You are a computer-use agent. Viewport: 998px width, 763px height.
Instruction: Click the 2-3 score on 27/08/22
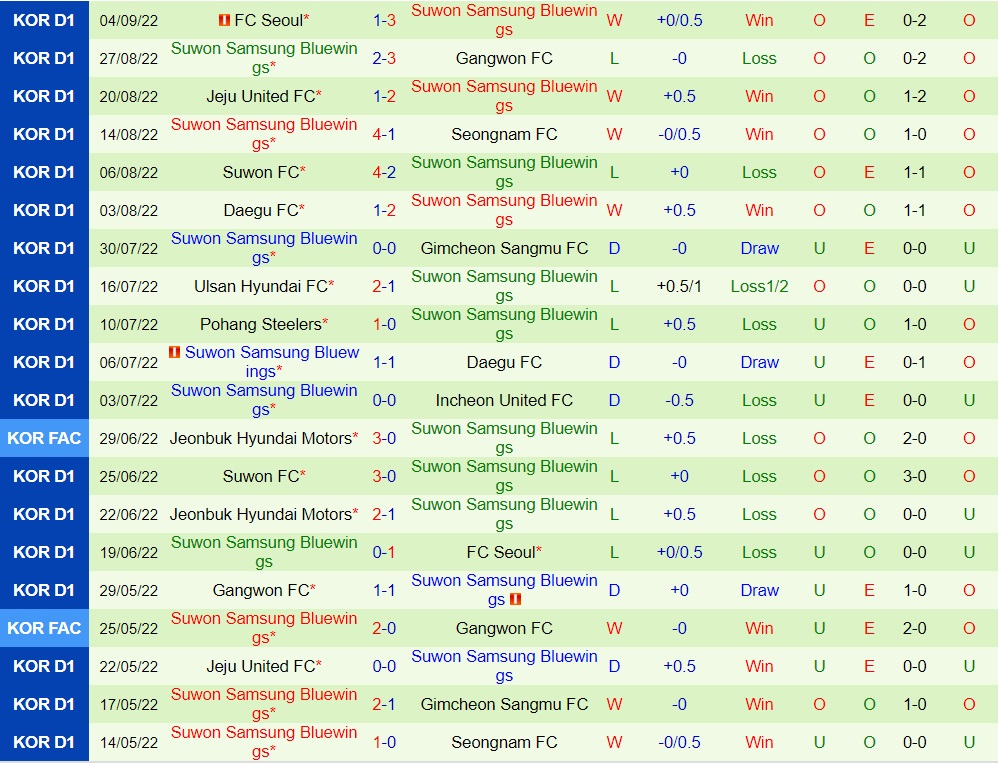point(384,59)
